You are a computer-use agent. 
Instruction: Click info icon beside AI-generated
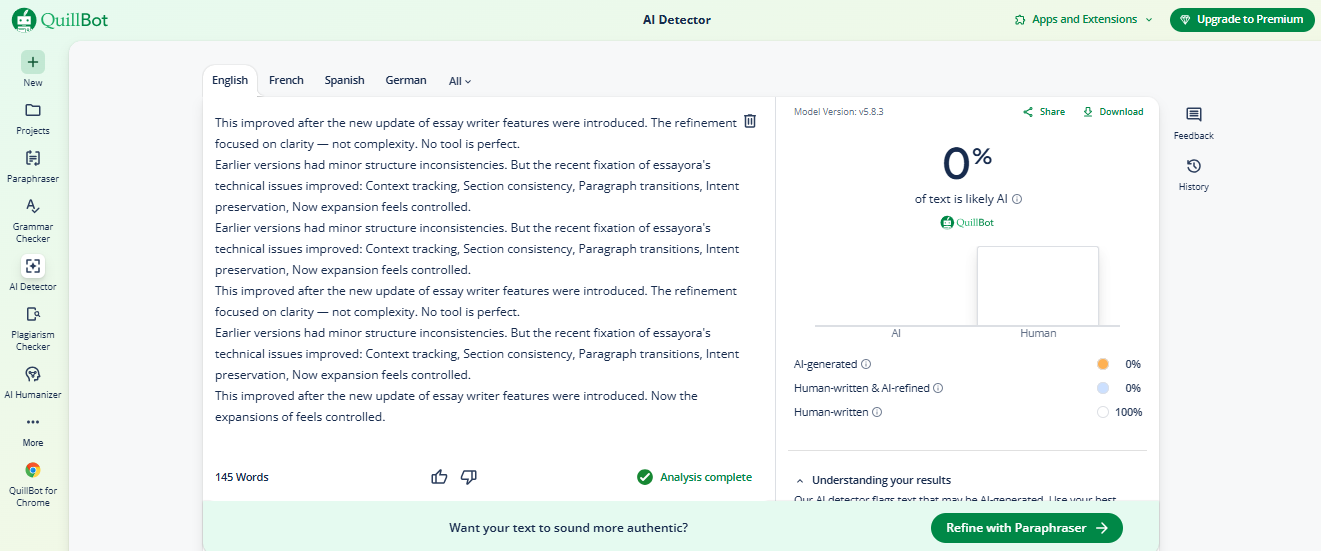(x=866, y=364)
